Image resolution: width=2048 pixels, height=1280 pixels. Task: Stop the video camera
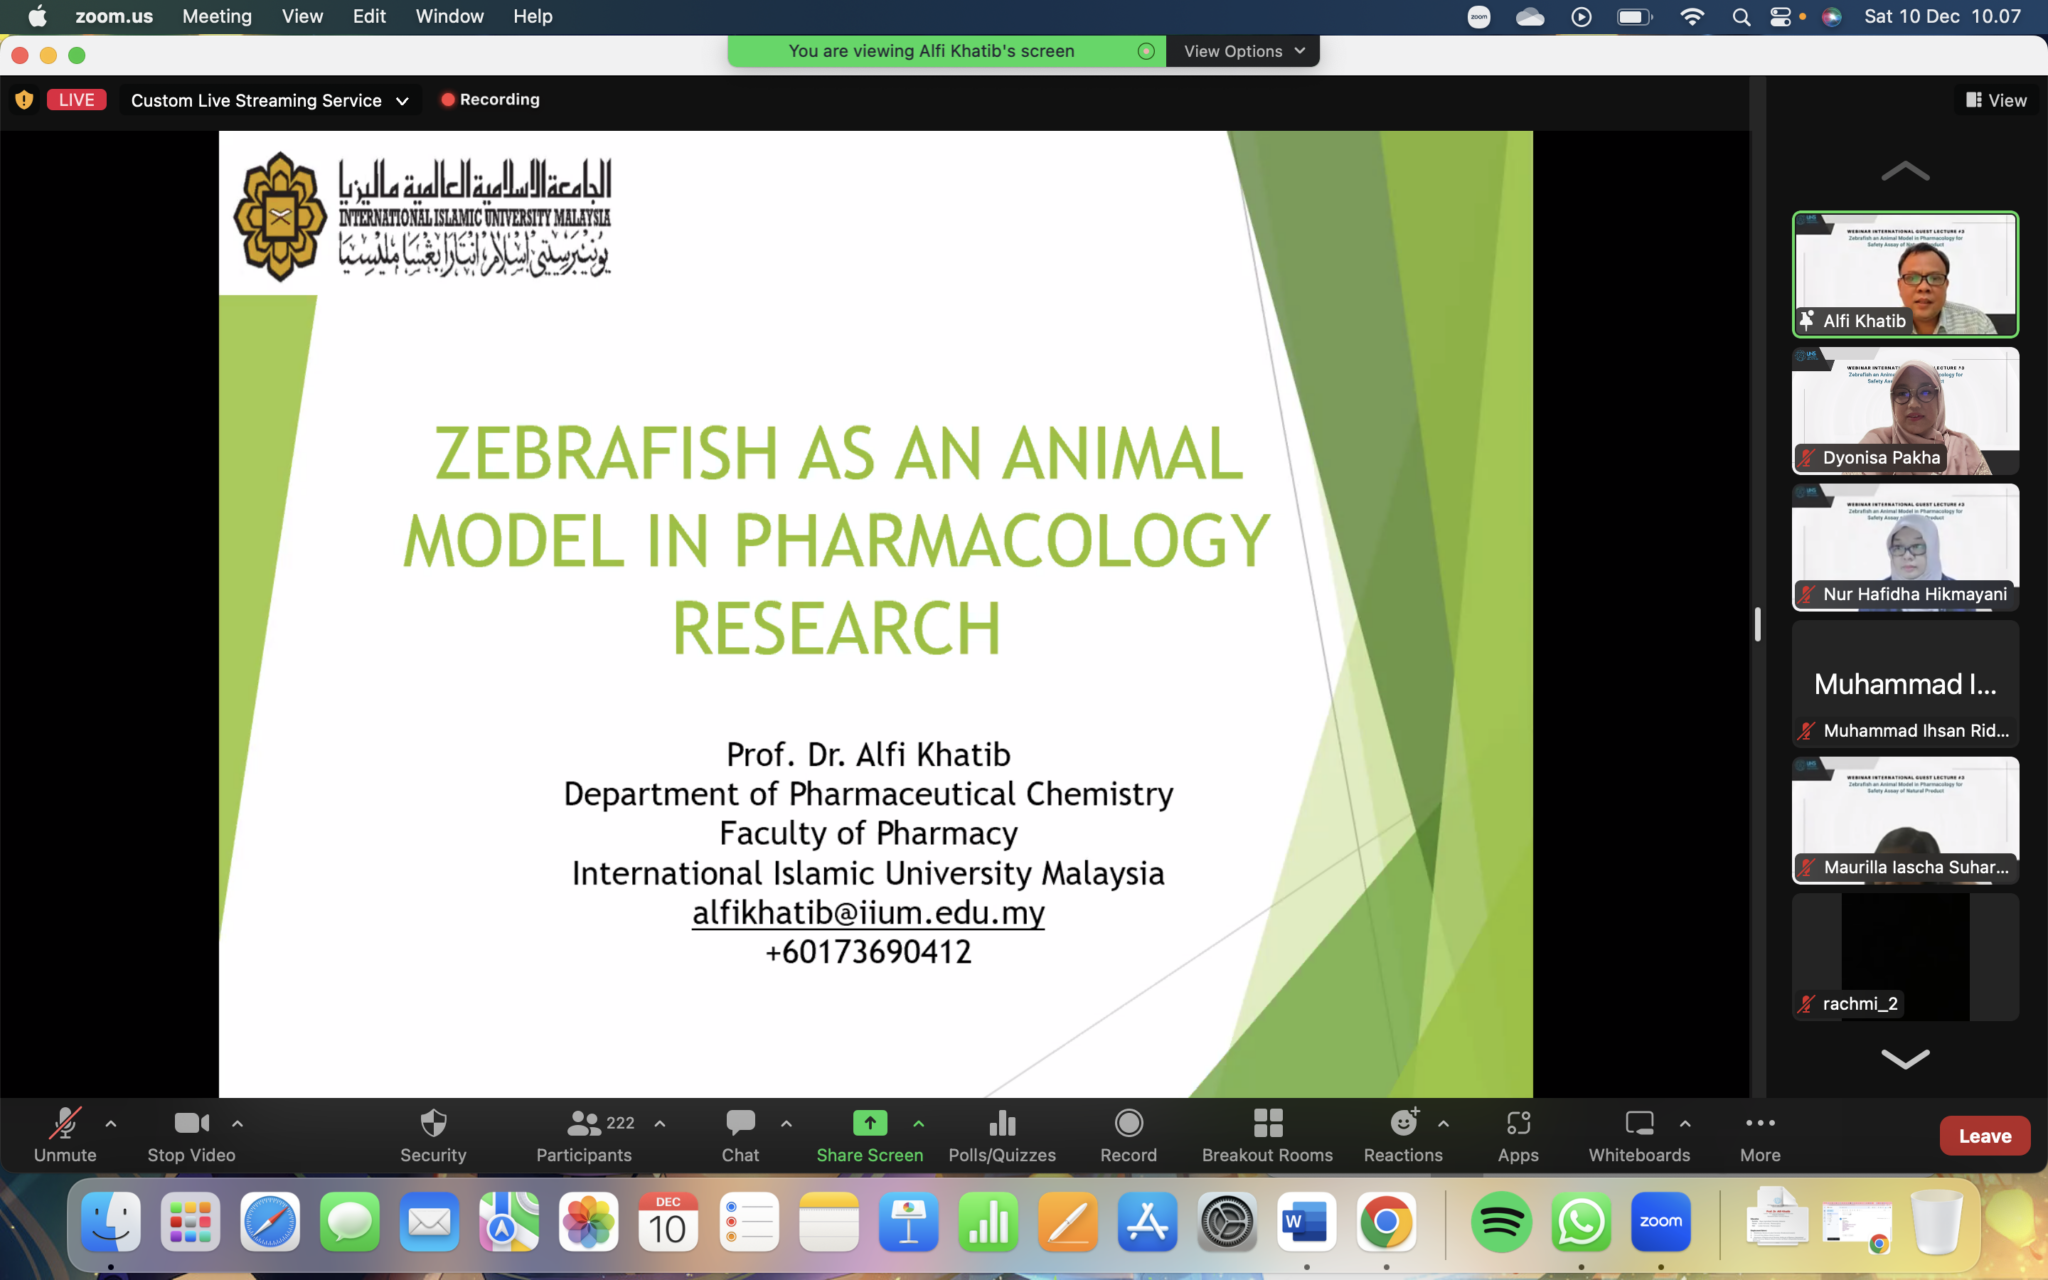(190, 1135)
